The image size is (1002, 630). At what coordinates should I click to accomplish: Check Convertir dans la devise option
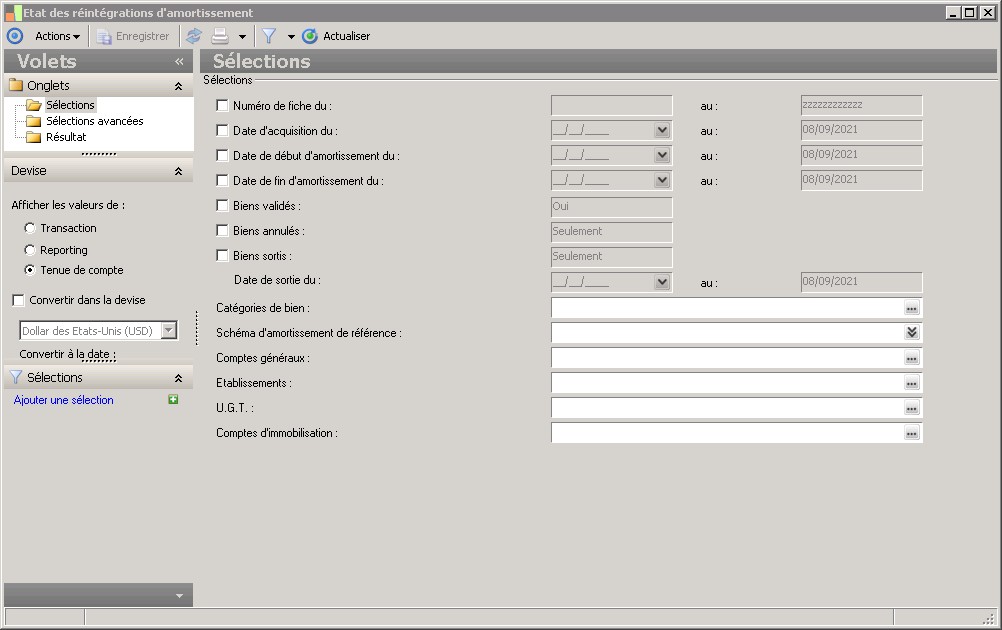tap(18, 300)
